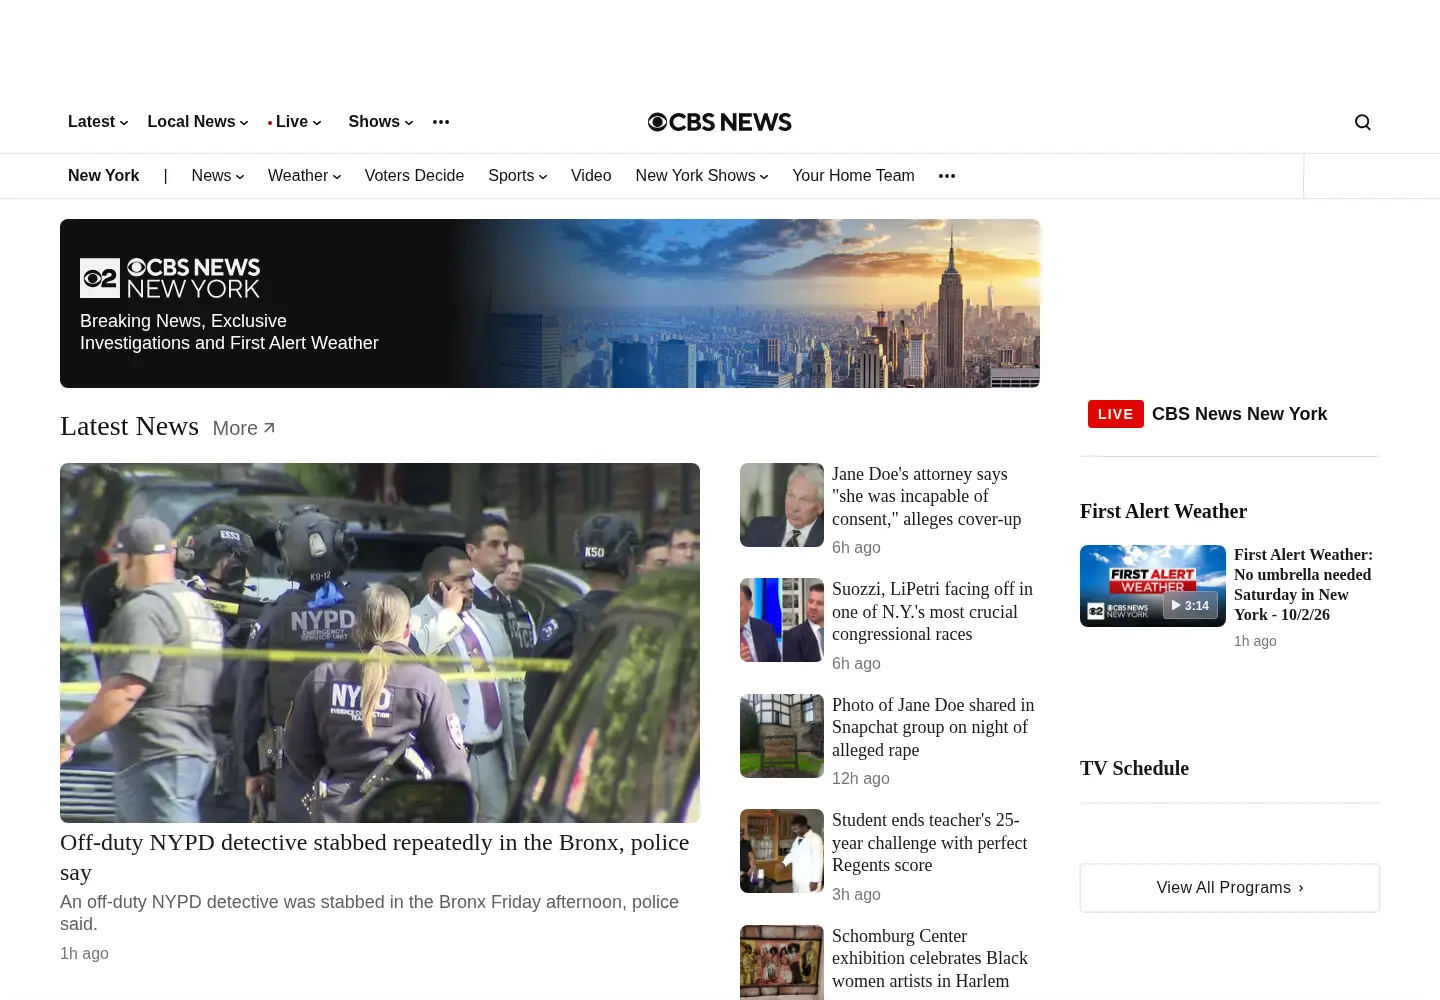Viewport: 1440px width, 1000px height.
Task: Go to the New York section home
Action: [104, 176]
